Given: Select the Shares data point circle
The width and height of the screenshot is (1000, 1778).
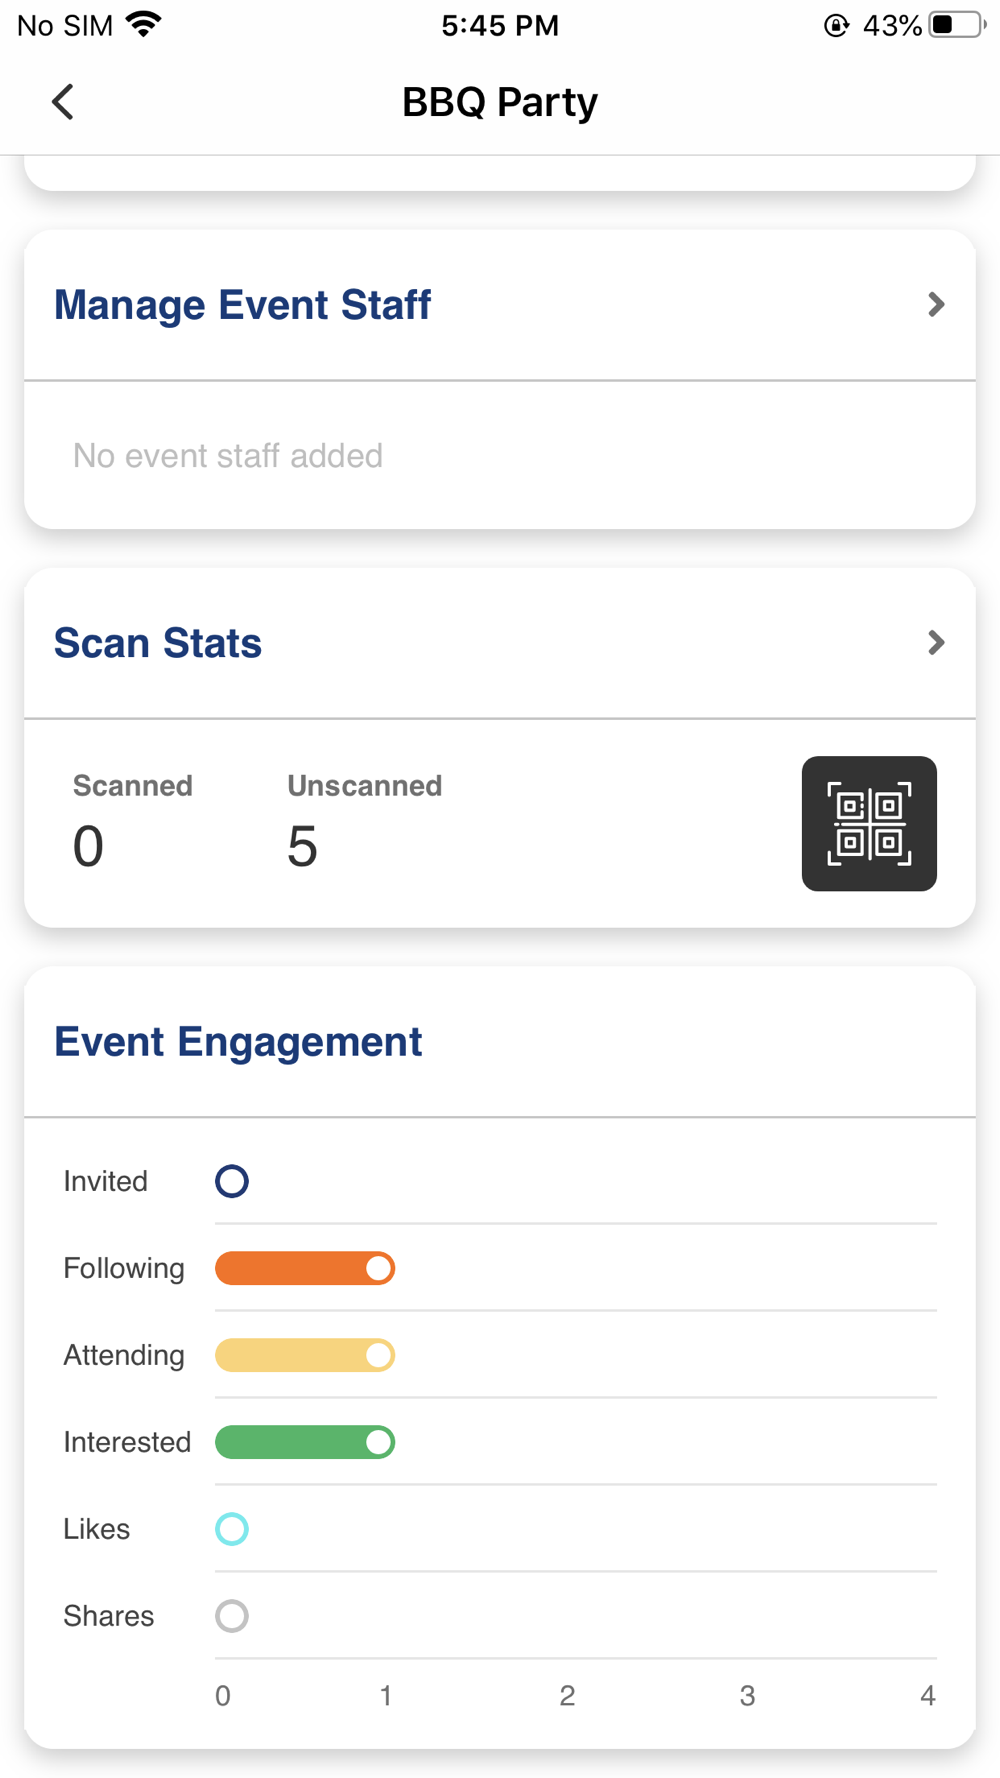Looking at the screenshot, I should pyautogui.click(x=232, y=1616).
